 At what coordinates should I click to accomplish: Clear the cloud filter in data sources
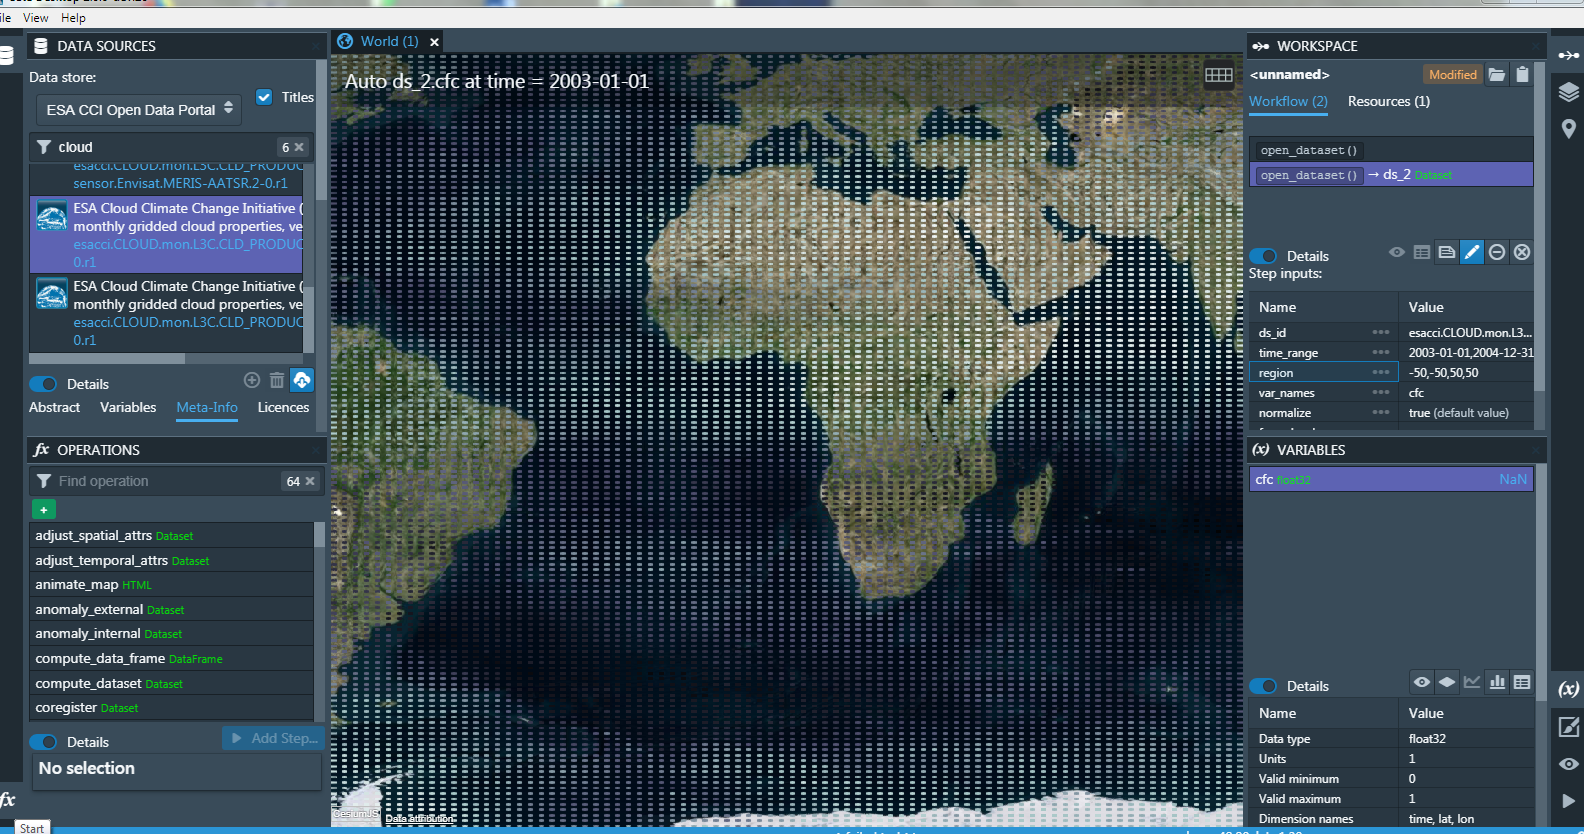click(299, 147)
